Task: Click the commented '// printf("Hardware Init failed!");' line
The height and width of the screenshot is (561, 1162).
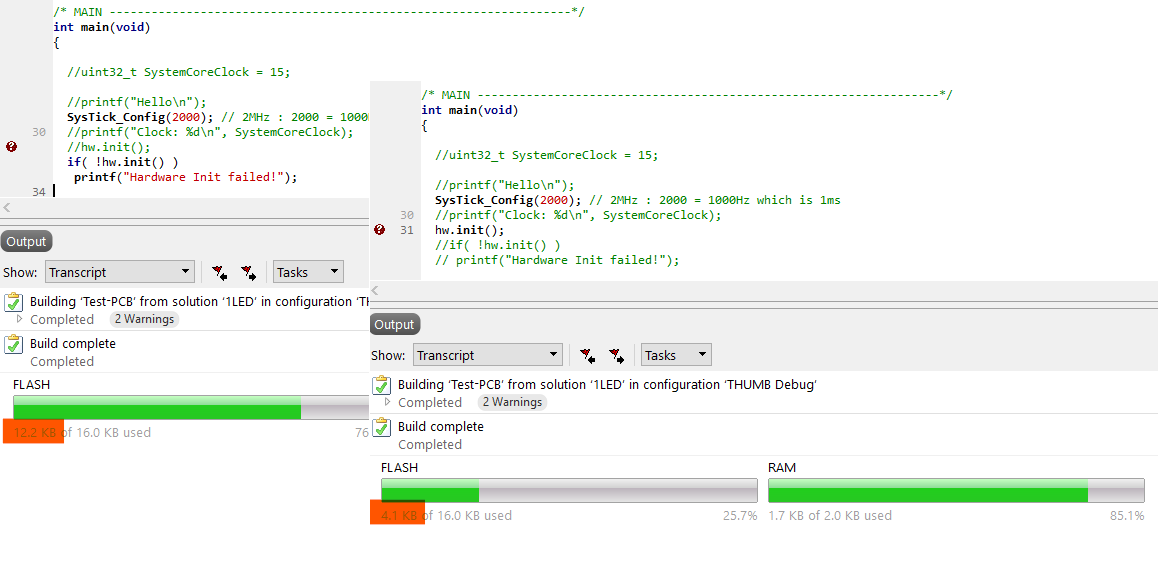Action: pyautogui.click(x=557, y=260)
